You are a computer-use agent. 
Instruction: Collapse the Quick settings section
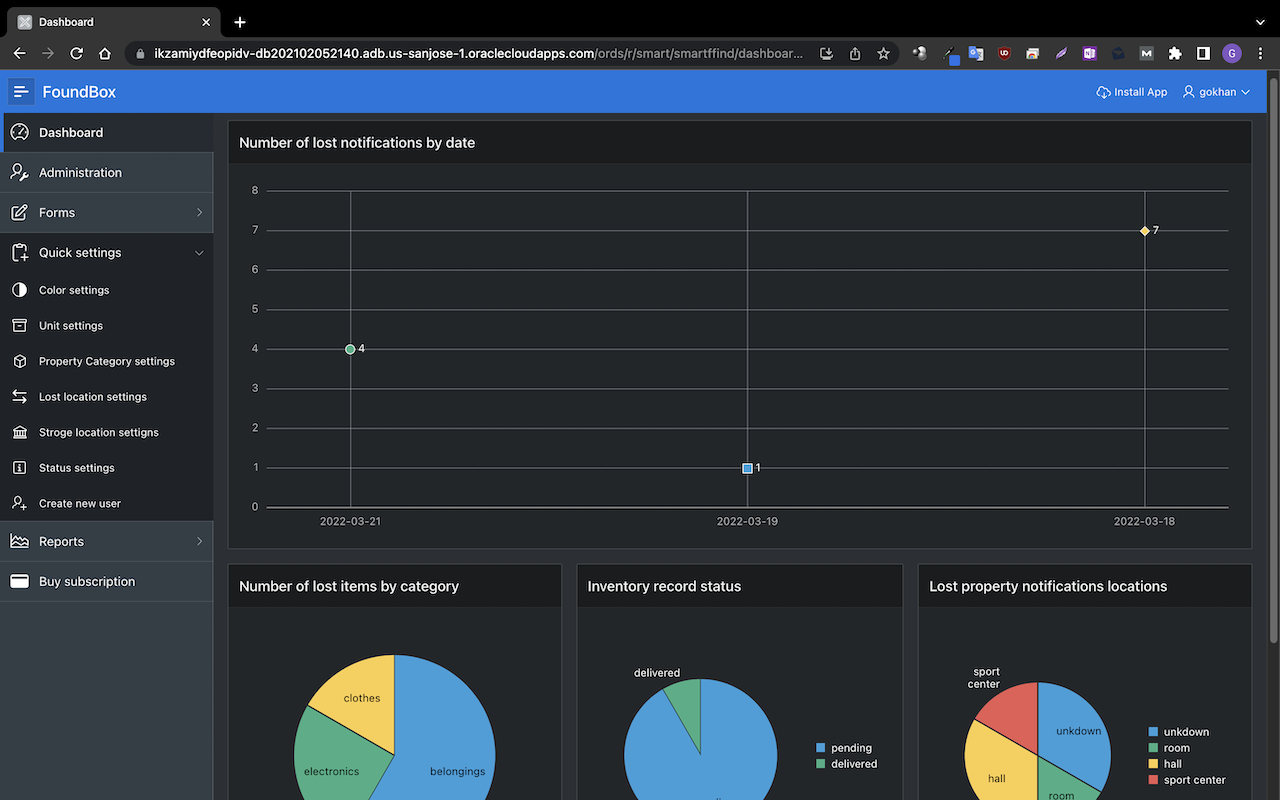pos(199,253)
